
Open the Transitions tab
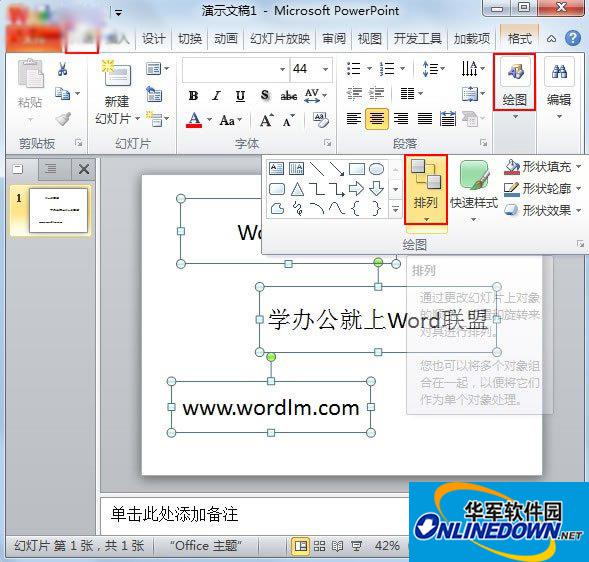coord(190,38)
